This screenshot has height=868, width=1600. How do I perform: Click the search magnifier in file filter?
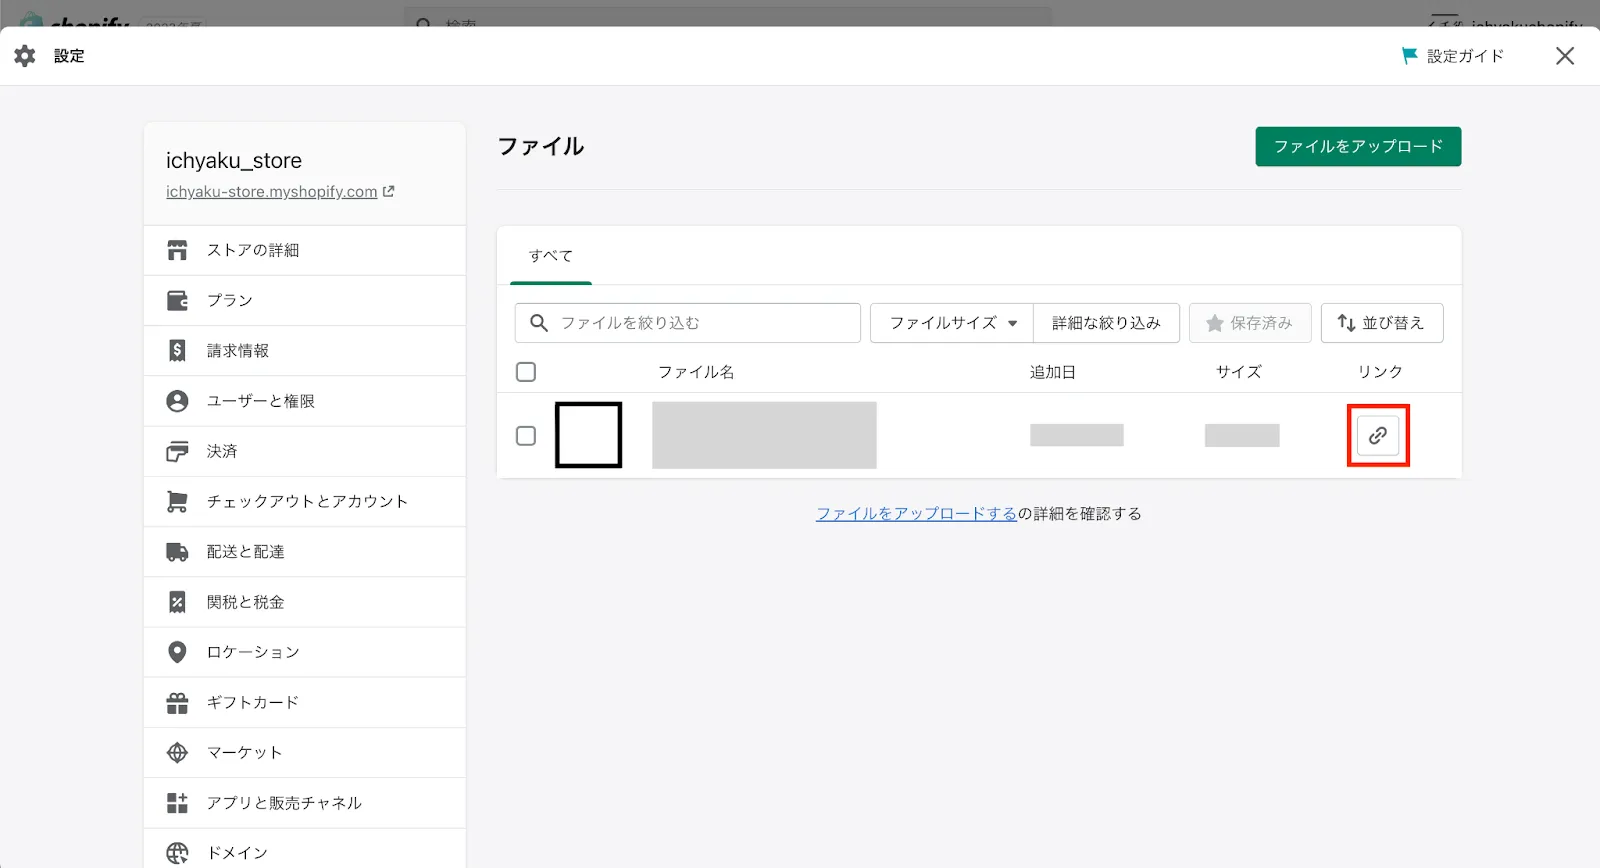point(539,323)
